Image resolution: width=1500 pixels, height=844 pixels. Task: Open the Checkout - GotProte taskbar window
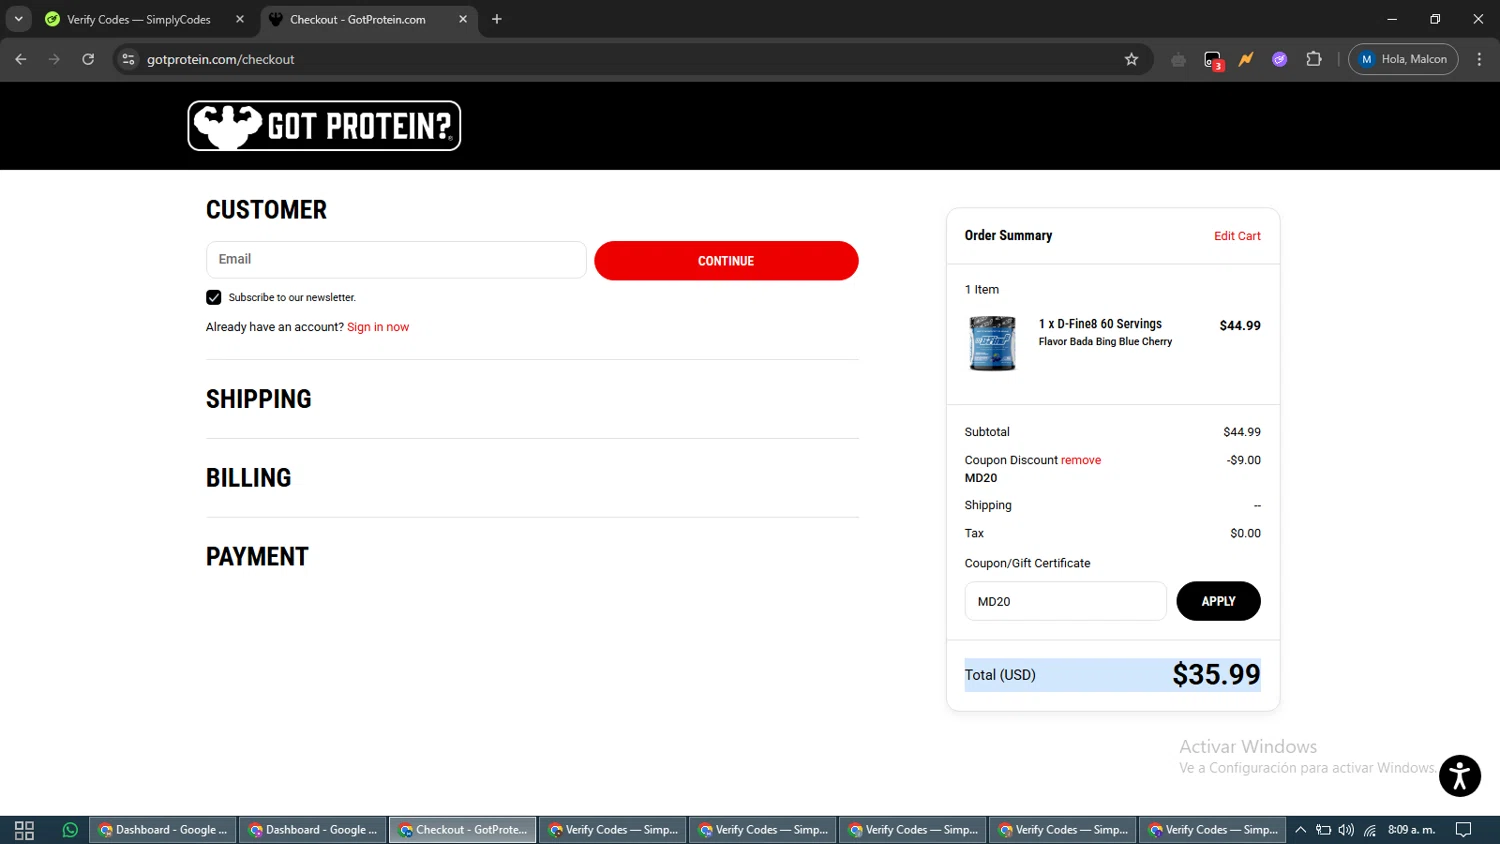click(463, 830)
